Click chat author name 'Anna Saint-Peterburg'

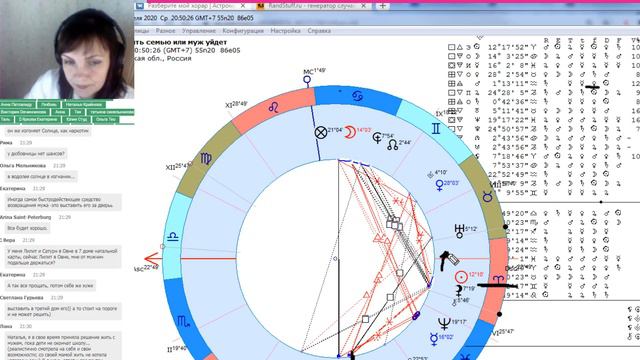(x=26, y=217)
